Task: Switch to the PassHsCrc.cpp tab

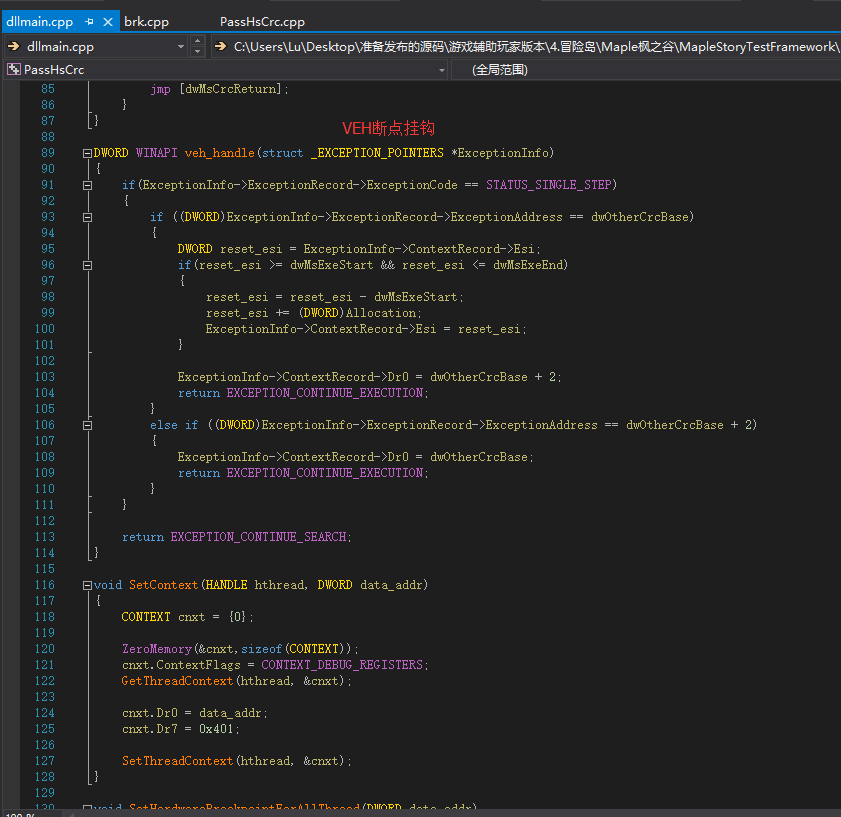Action: [262, 22]
